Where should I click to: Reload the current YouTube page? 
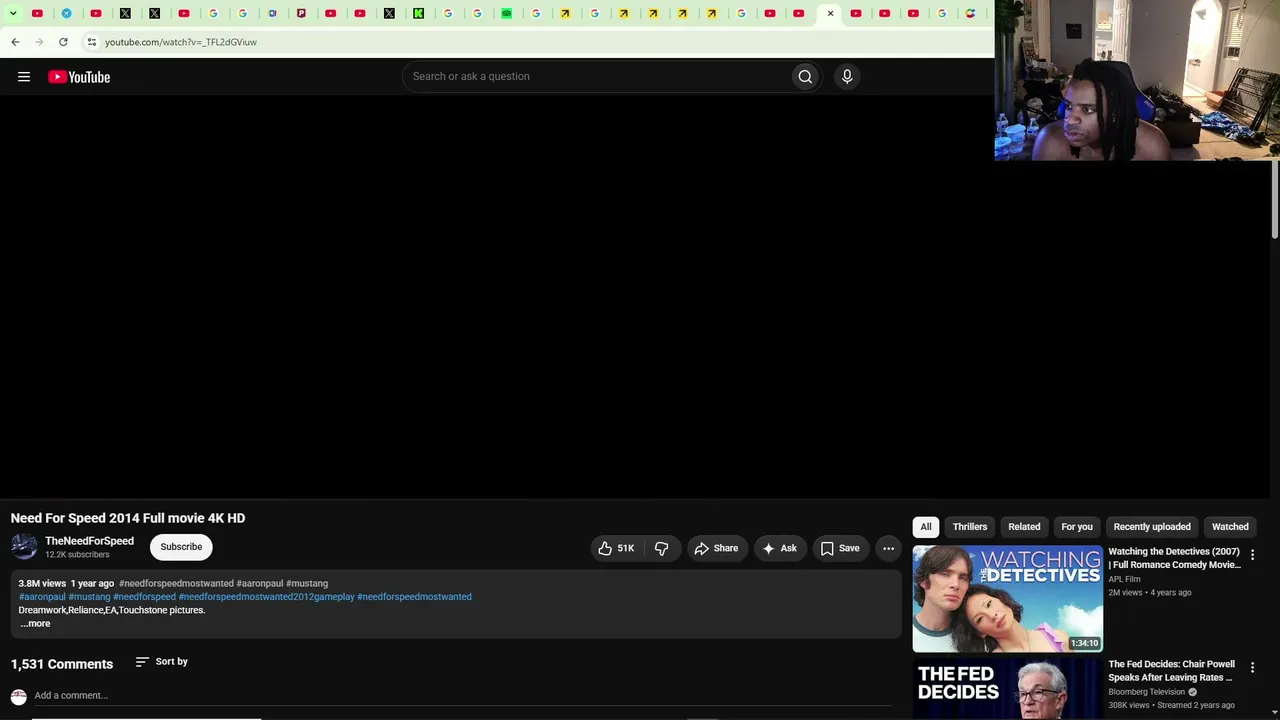tap(63, 42)
